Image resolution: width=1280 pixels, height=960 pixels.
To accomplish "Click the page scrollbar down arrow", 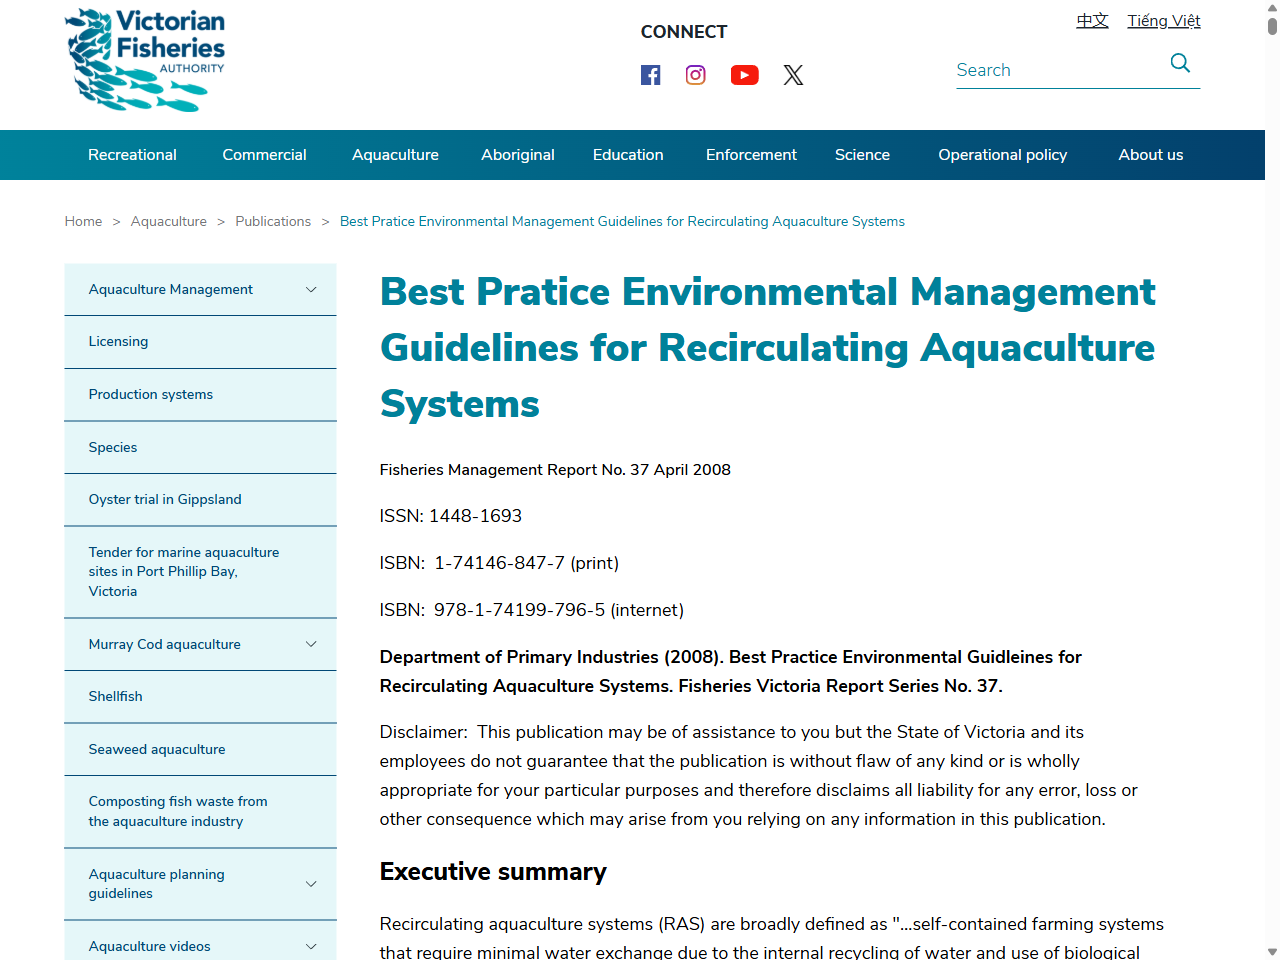I will (1273, 953).
